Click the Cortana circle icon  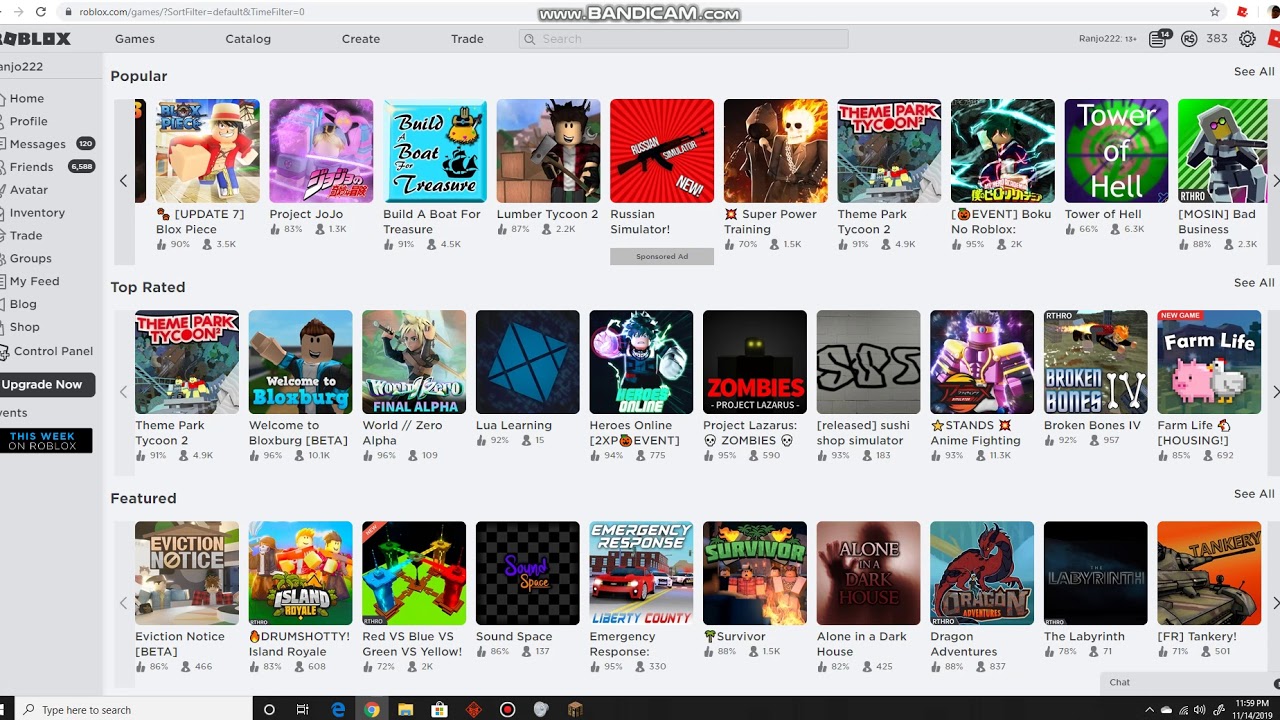[x=269, y=709]
